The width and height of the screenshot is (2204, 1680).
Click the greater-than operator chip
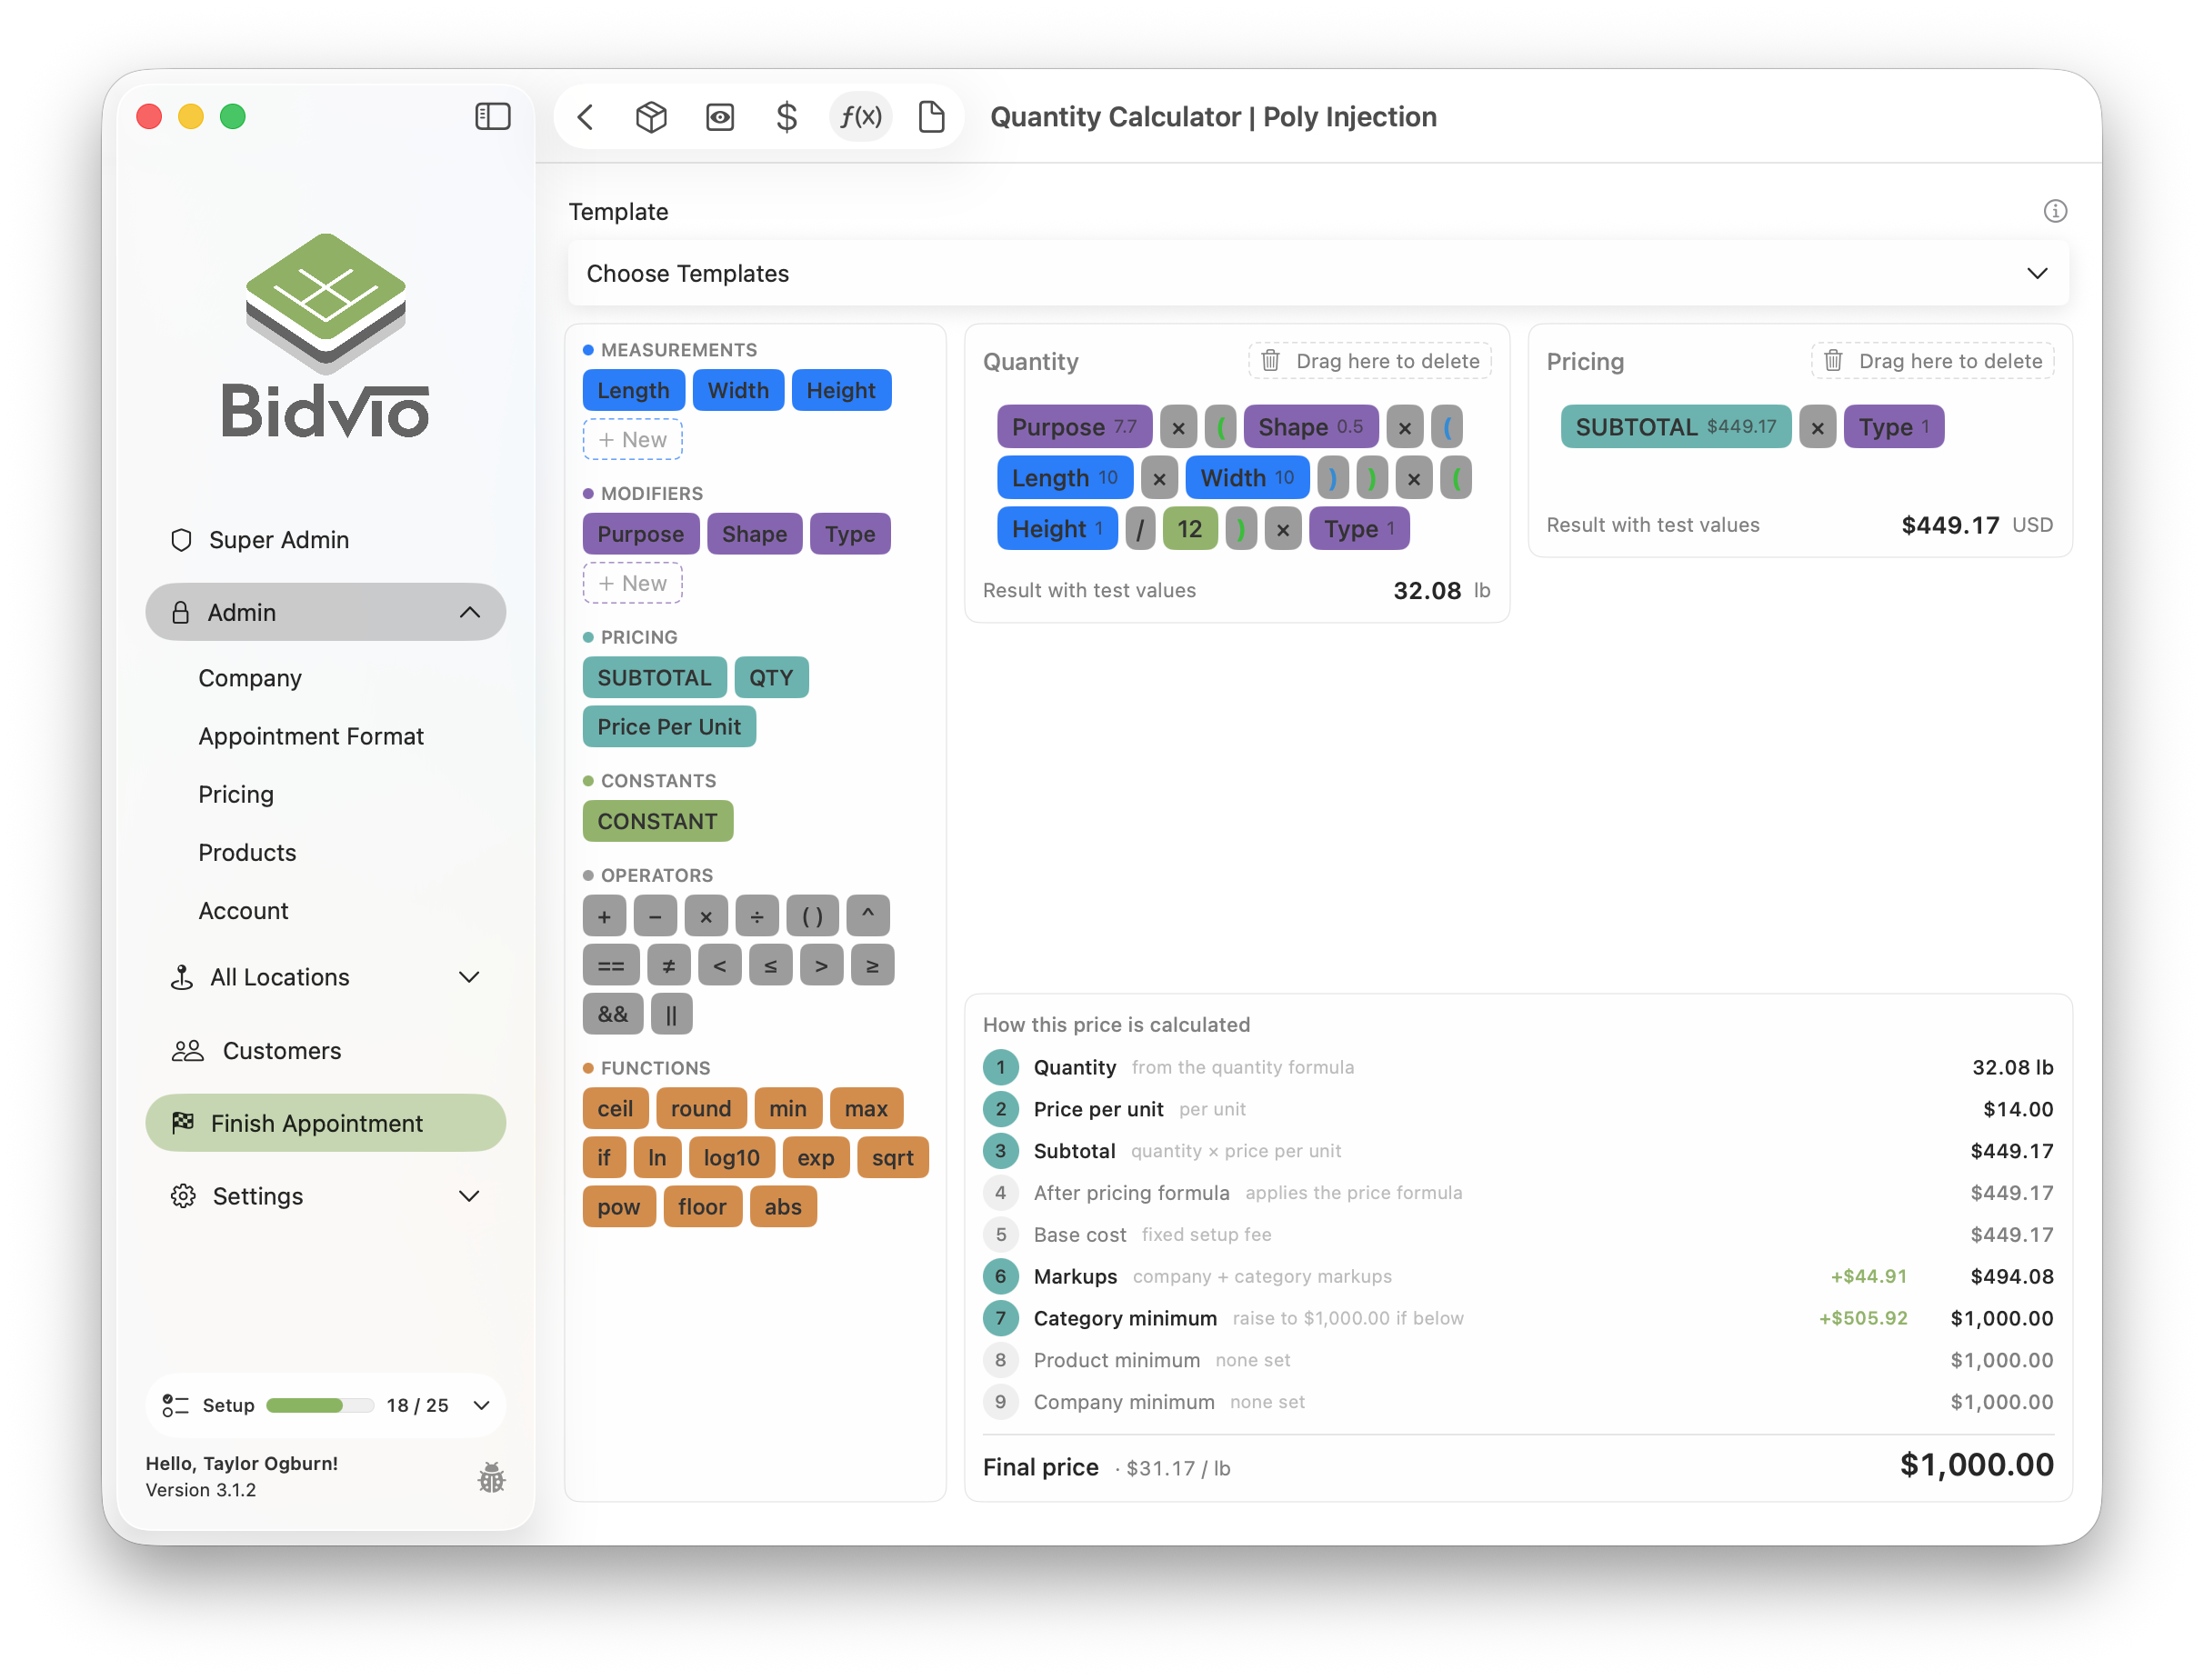822,965
